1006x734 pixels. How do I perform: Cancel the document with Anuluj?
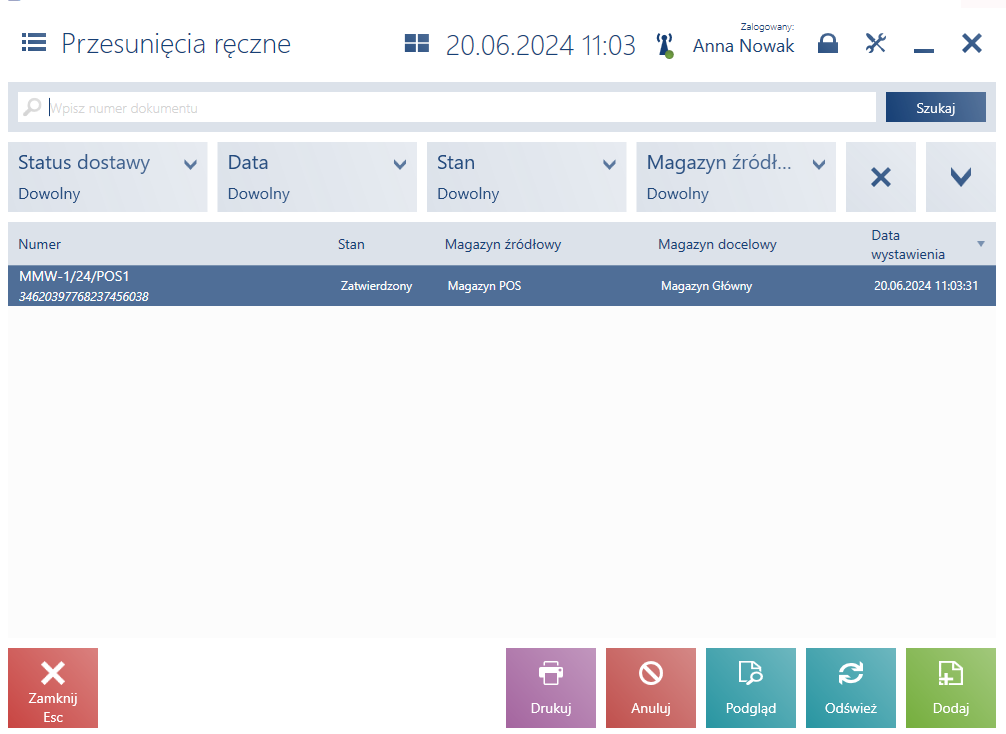[651, 688]
